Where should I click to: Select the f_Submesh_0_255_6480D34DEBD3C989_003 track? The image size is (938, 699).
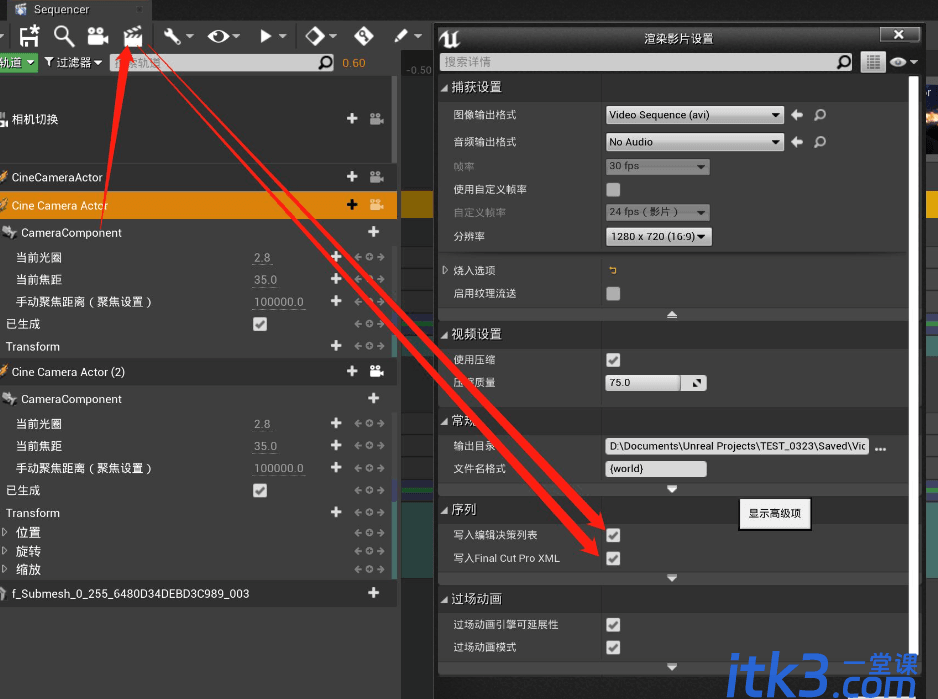coord(197,593)
